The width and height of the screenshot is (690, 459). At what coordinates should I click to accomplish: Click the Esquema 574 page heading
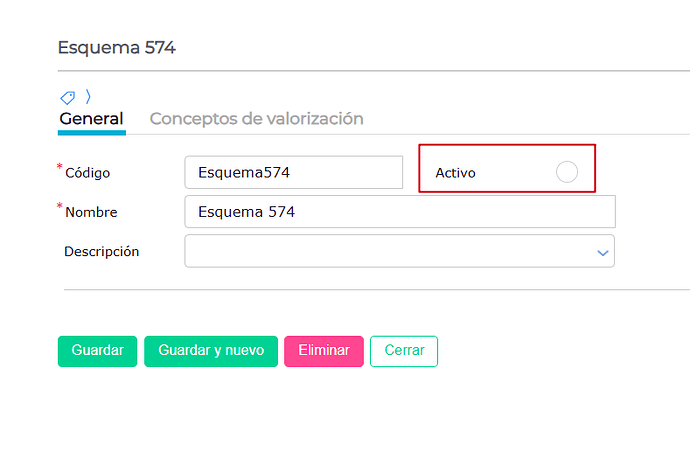117,48
